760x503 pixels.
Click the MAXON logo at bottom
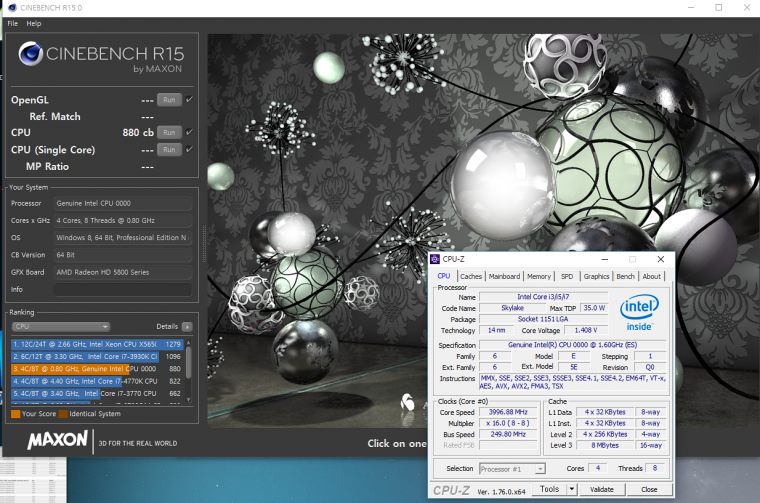57,440
